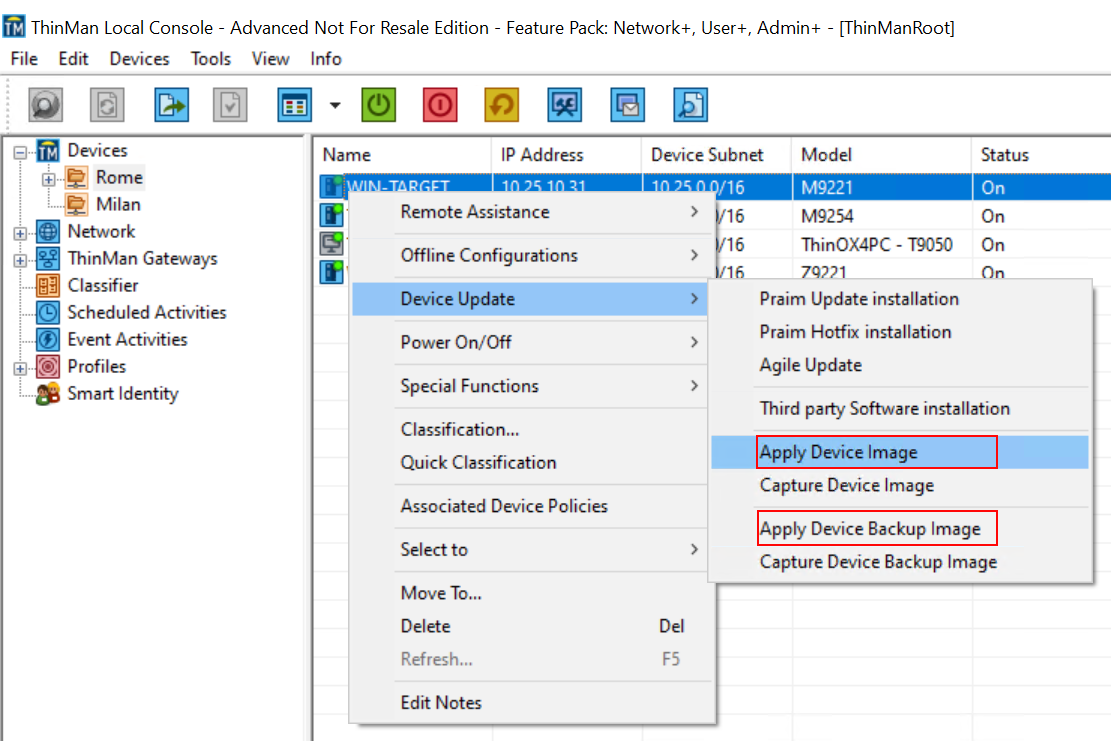Expand the Profiles tree node

[x=20, y=368]
